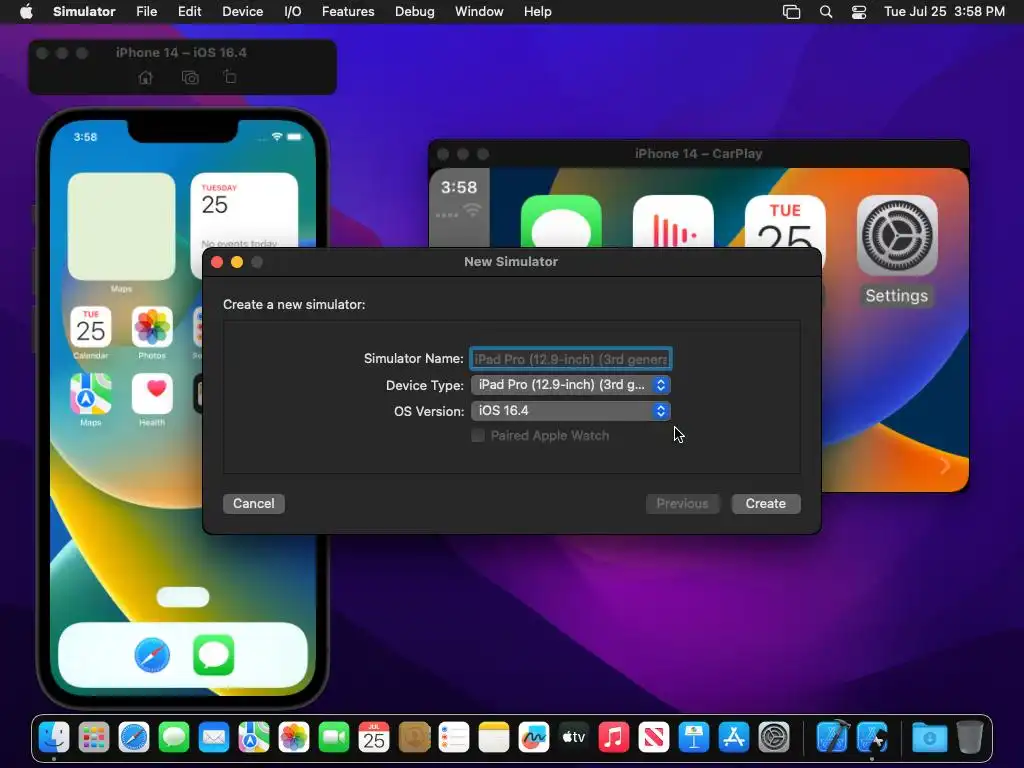Open Launchpad from the macOS Dock
This screenshot has width=1024, height=768.
tap(94, 738)
